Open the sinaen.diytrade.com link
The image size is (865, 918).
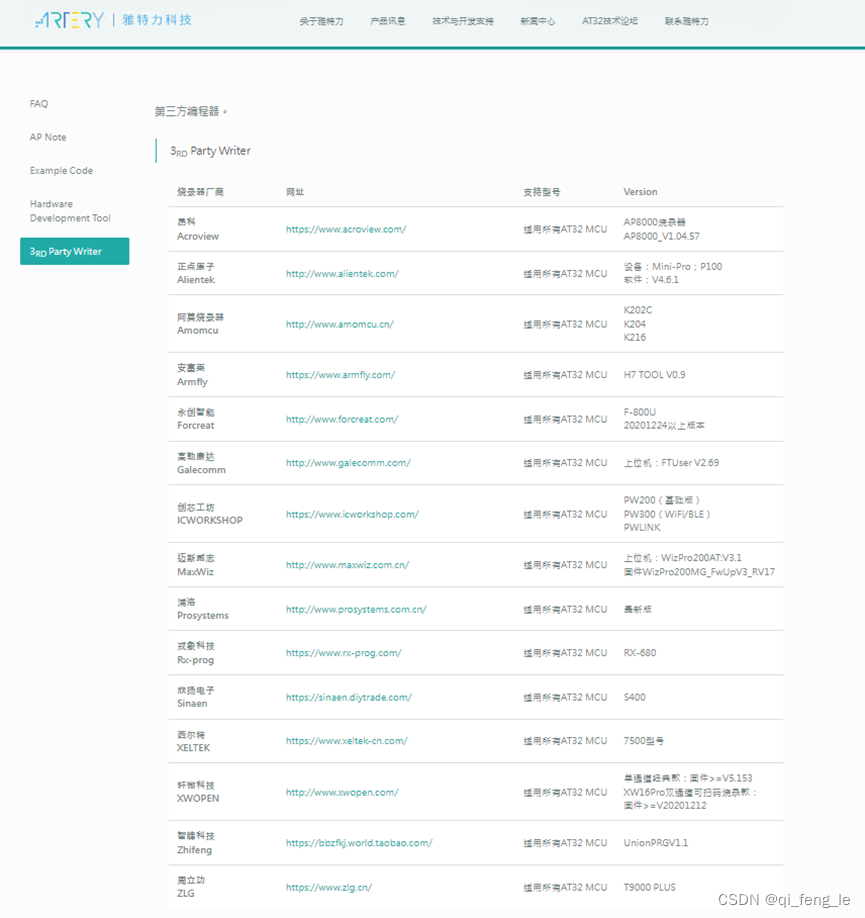click(x=348, y=697)
